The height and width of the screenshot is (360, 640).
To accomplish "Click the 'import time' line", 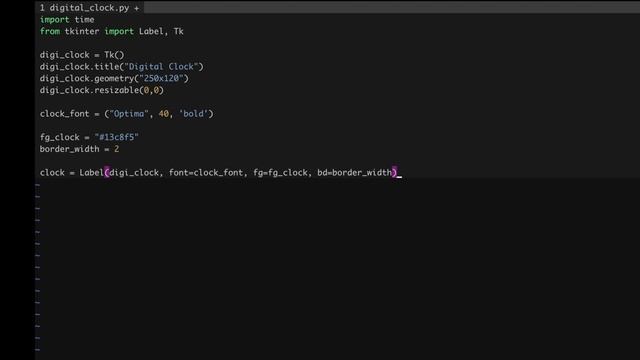I will click(x=67, y=20).
